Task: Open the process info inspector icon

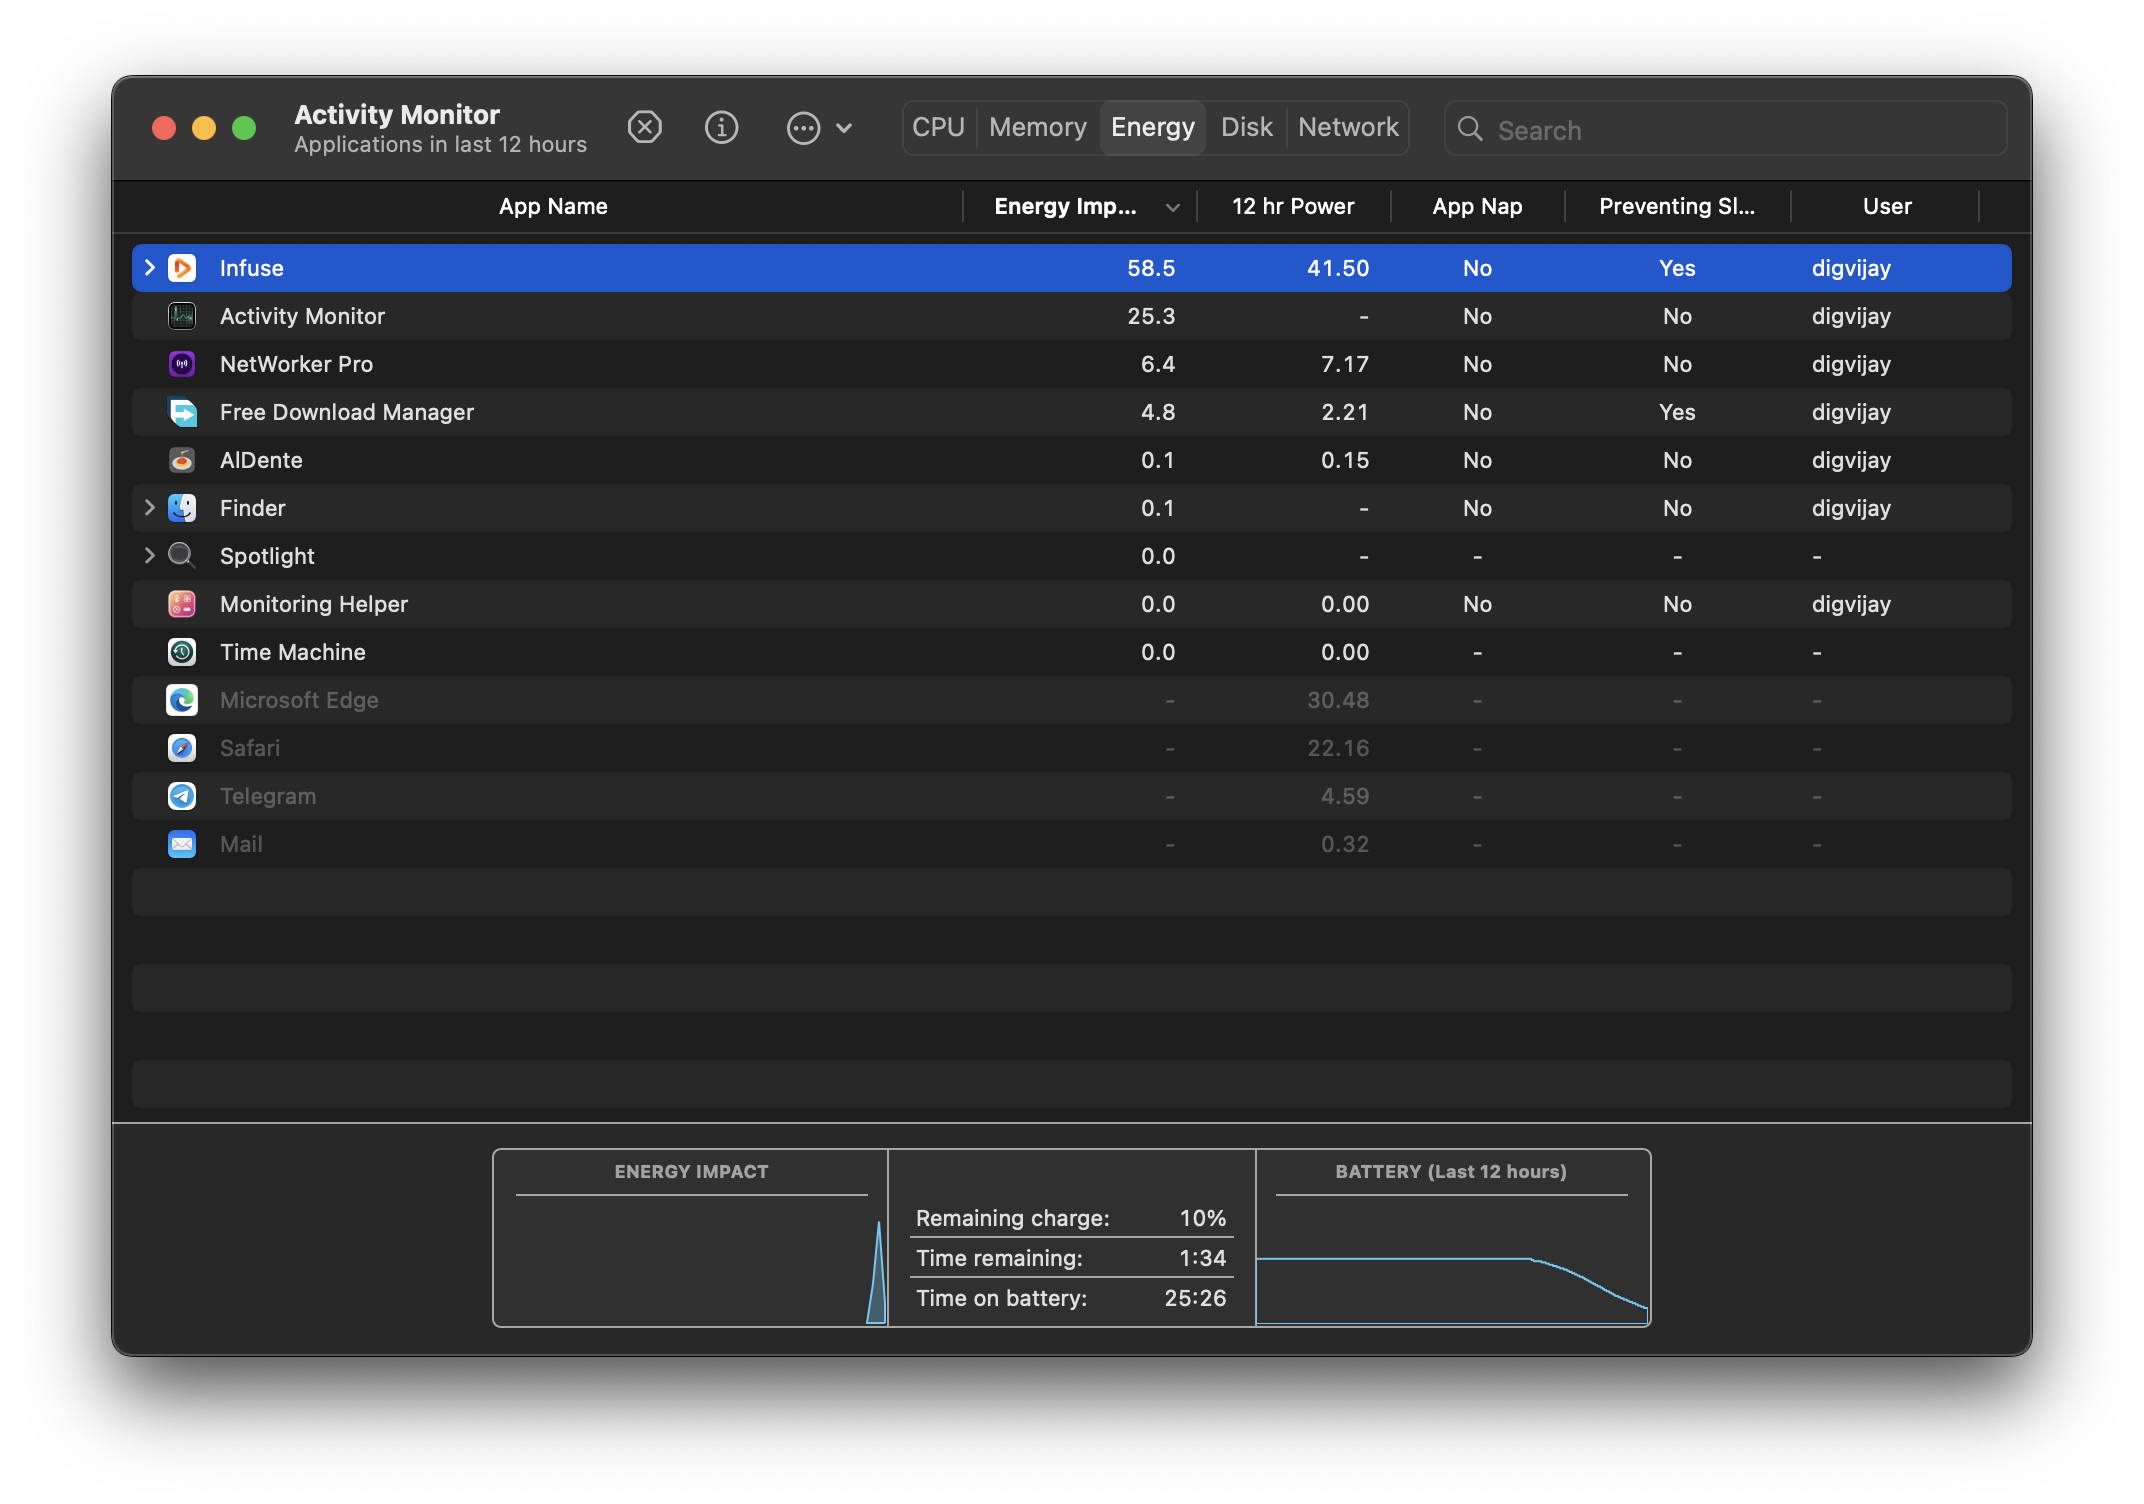Action: tap(721, 128)
